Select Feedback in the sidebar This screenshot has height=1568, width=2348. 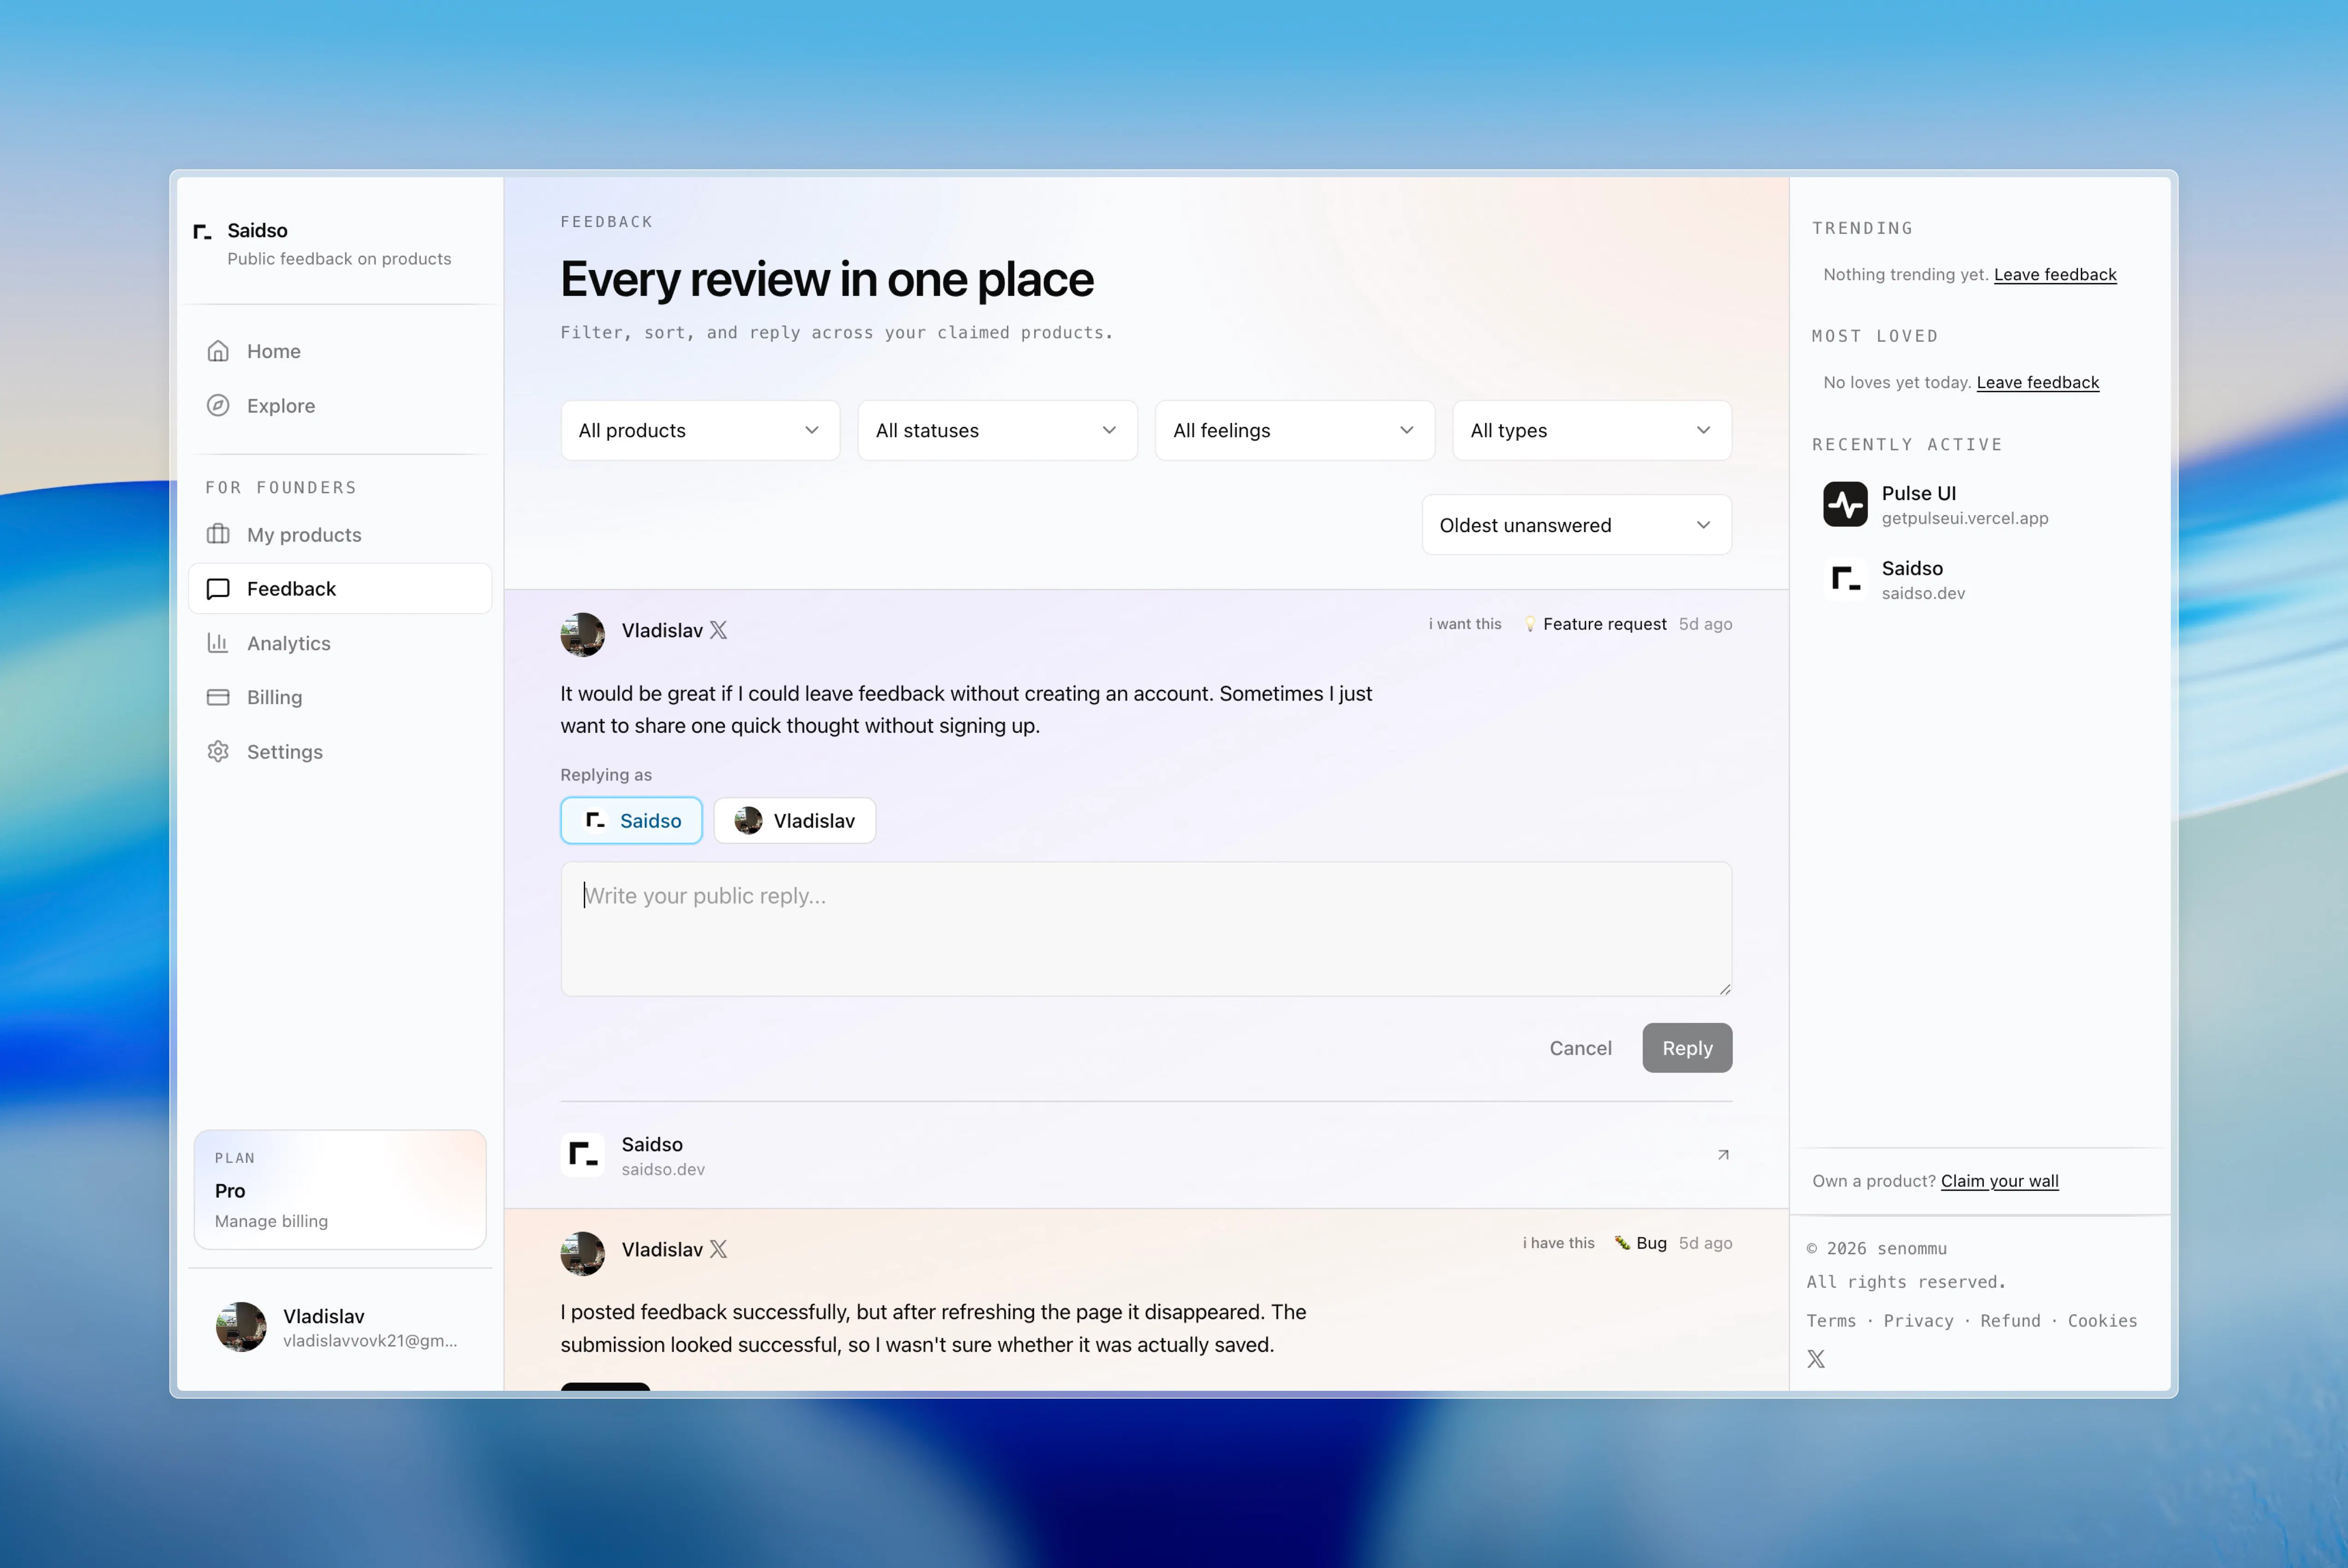pos(340,588)
